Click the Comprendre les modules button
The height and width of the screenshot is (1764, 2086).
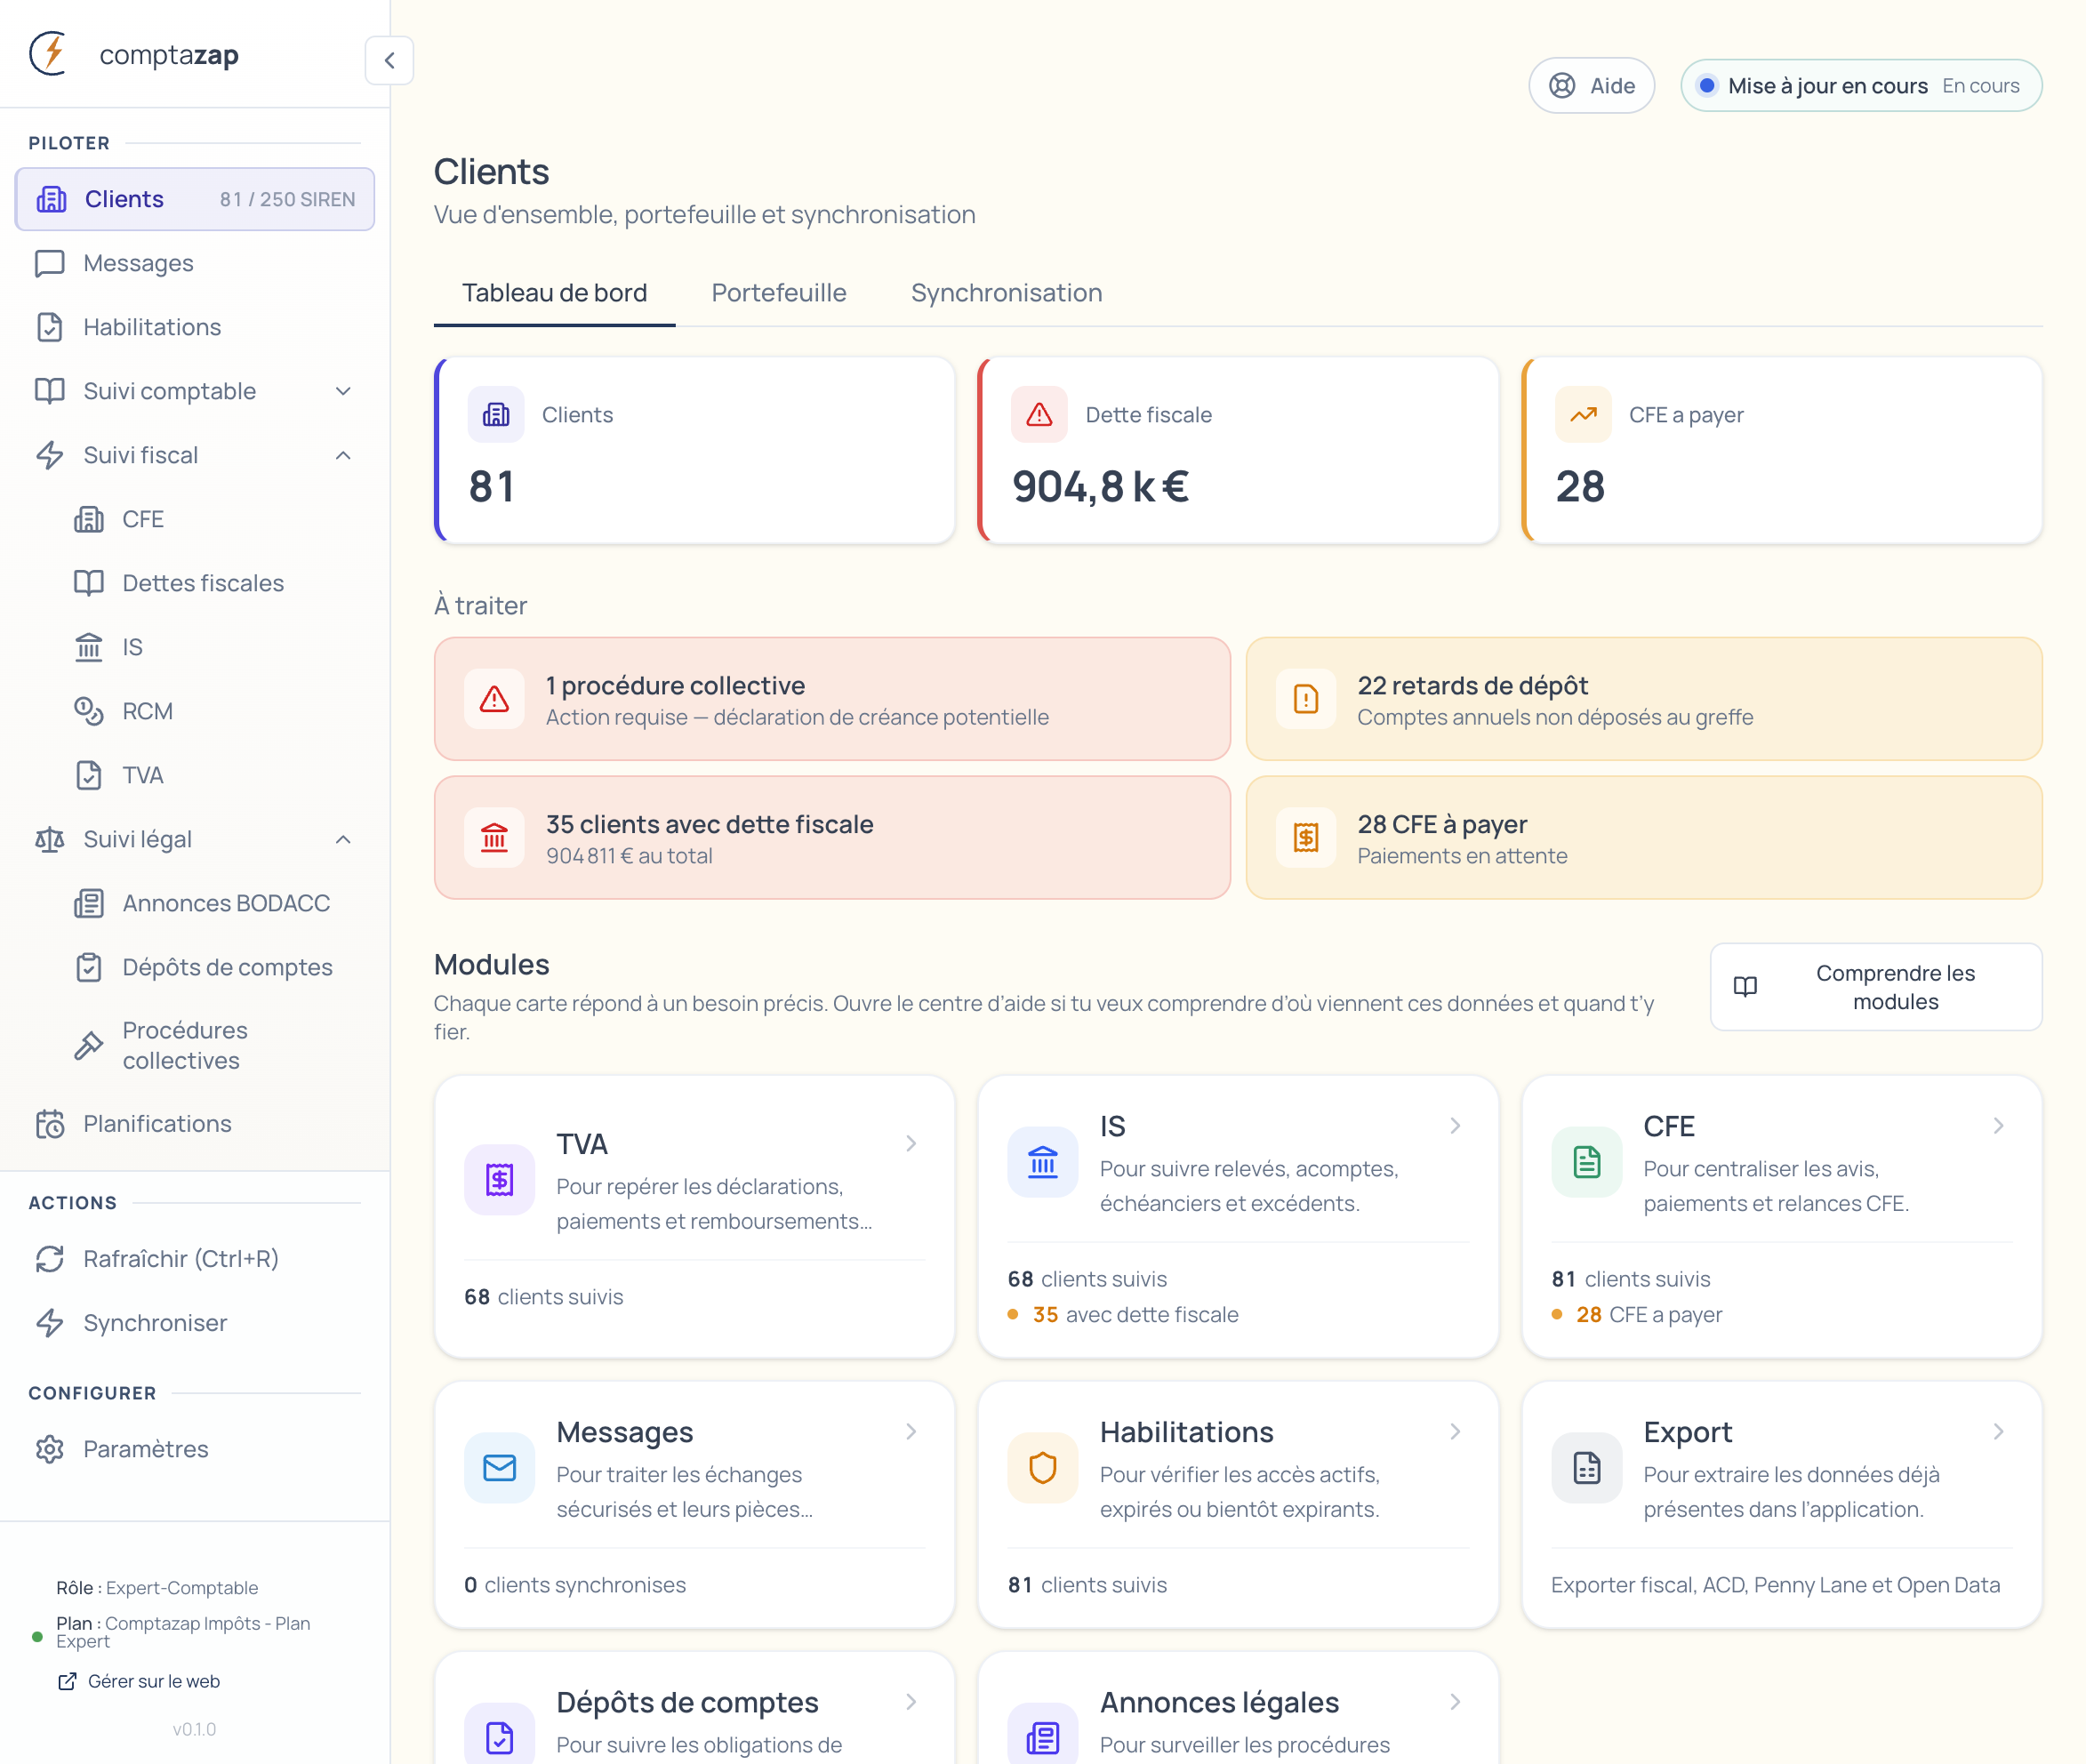point(1875,987)
